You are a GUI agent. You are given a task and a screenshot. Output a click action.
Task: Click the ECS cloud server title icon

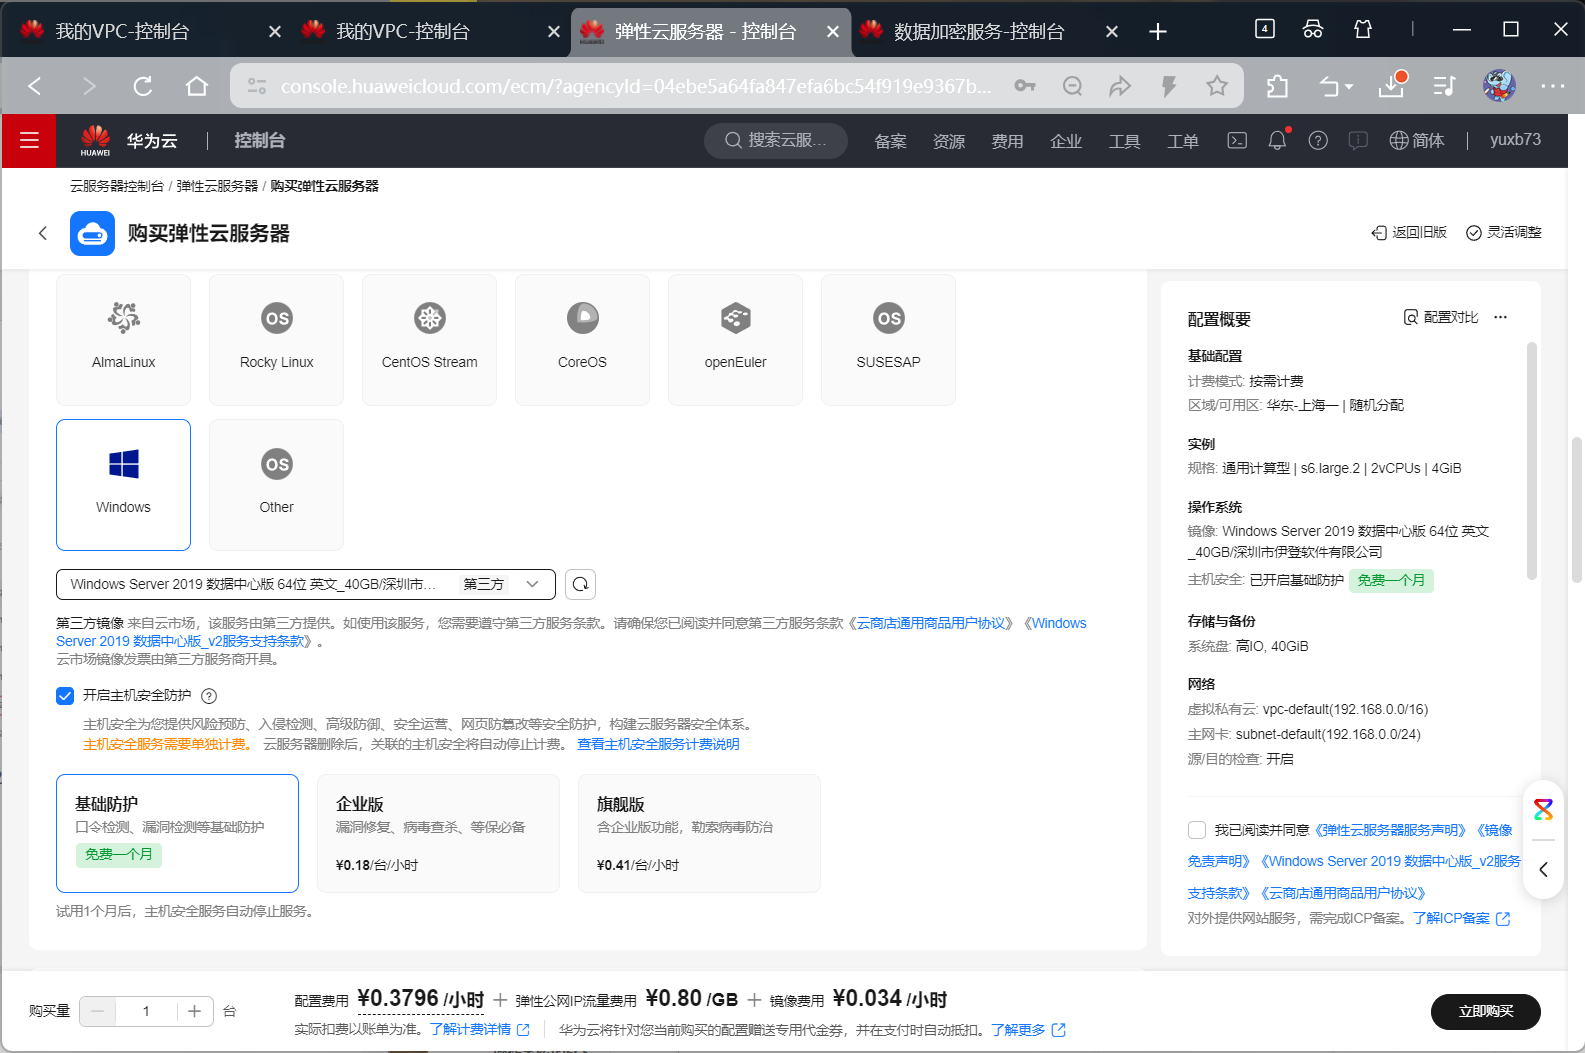[92, 233]
